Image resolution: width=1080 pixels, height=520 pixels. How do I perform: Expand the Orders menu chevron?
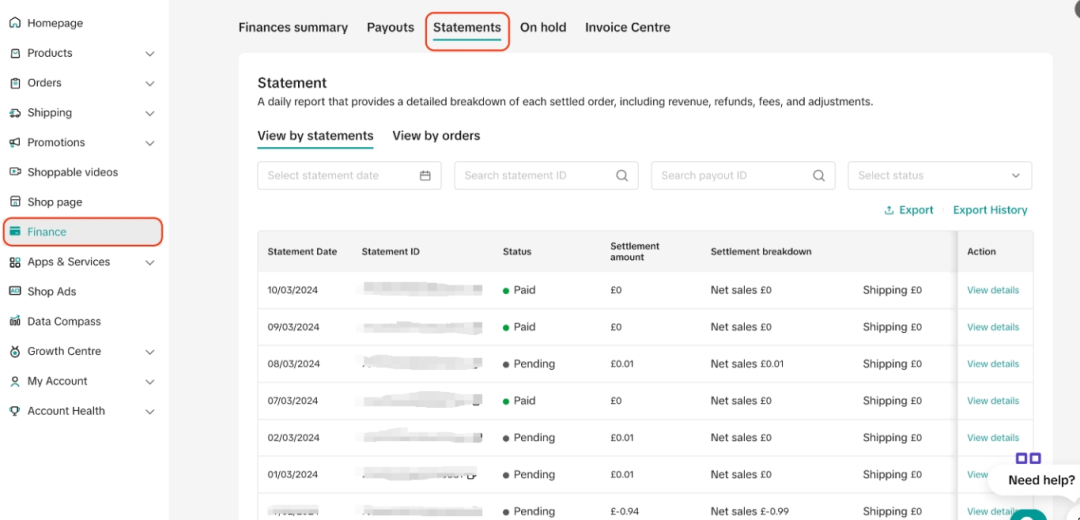tap(150, 83)
